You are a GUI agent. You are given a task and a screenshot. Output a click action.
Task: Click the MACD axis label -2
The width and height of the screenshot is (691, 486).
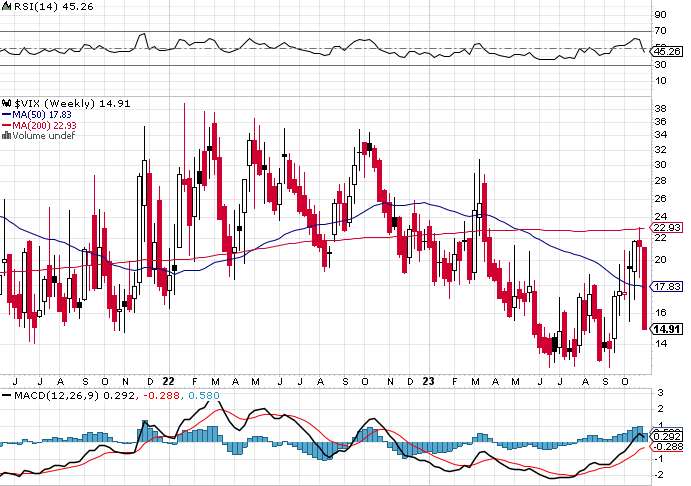[658, 475]
